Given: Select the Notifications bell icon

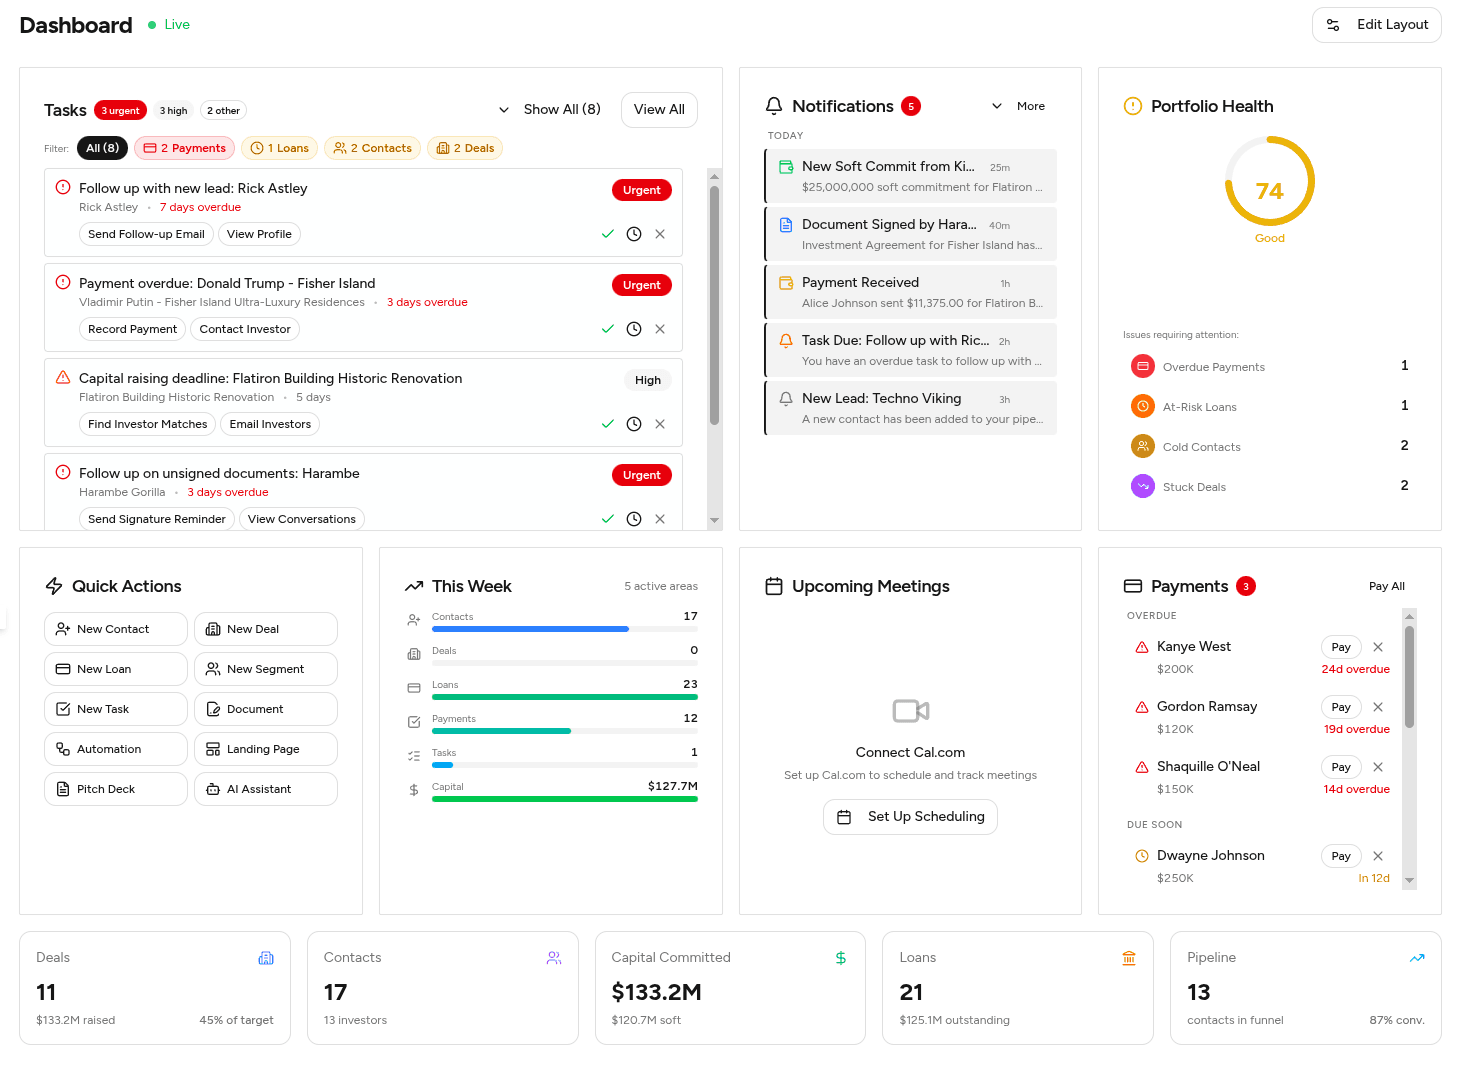Looking at the screenshot, I should click(x=774, y=105).
